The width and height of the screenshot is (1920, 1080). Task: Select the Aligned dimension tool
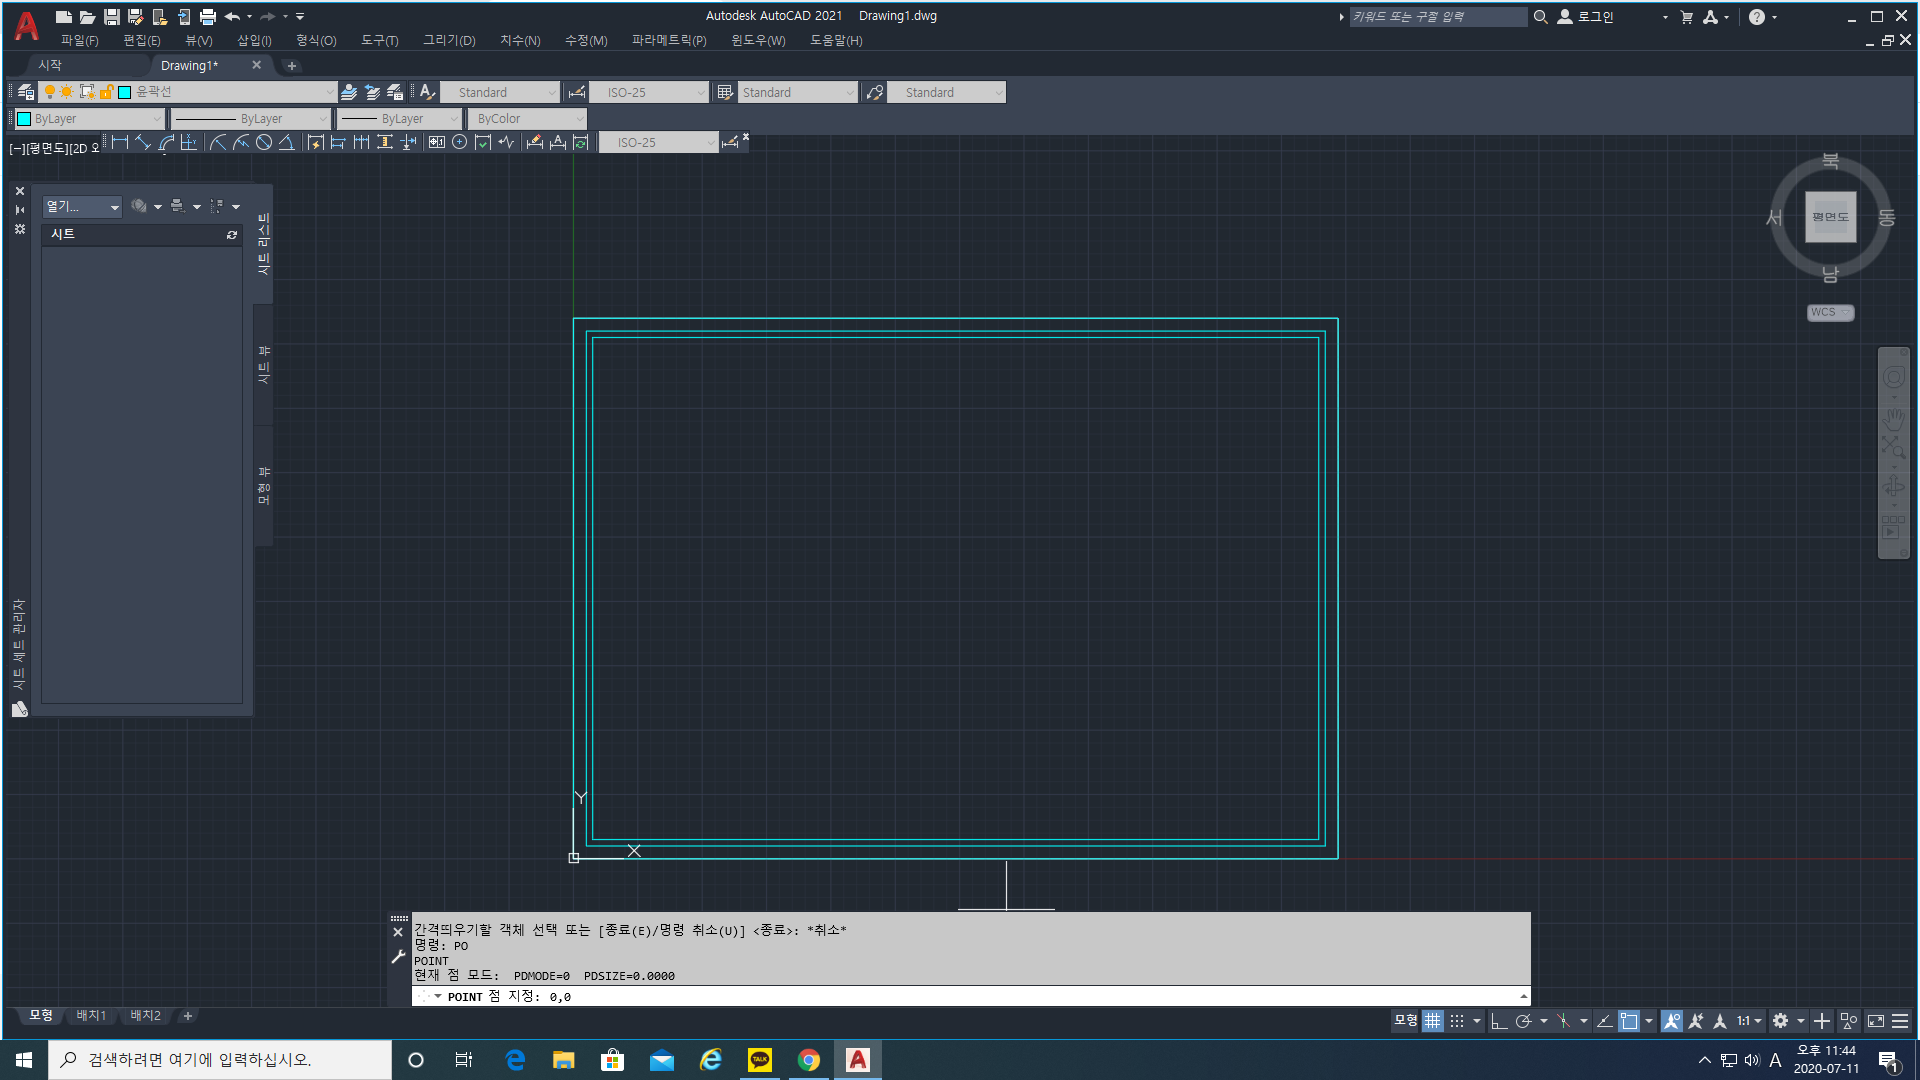point(143,143)
